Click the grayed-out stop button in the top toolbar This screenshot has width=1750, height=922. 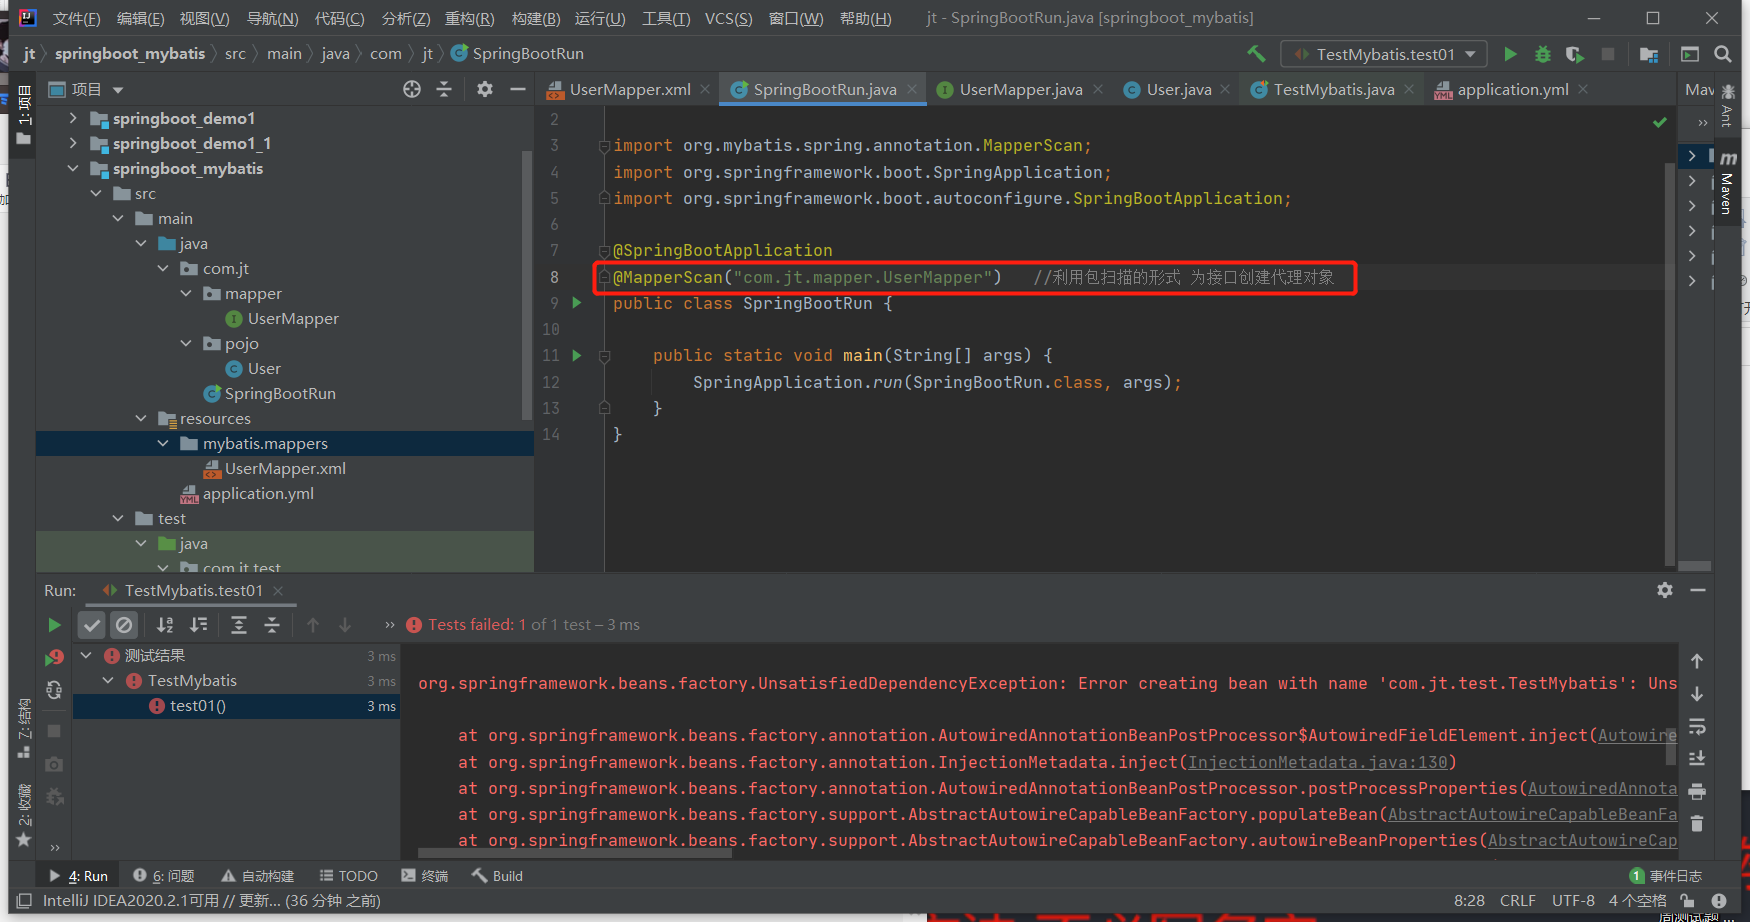pos(1608,54)
